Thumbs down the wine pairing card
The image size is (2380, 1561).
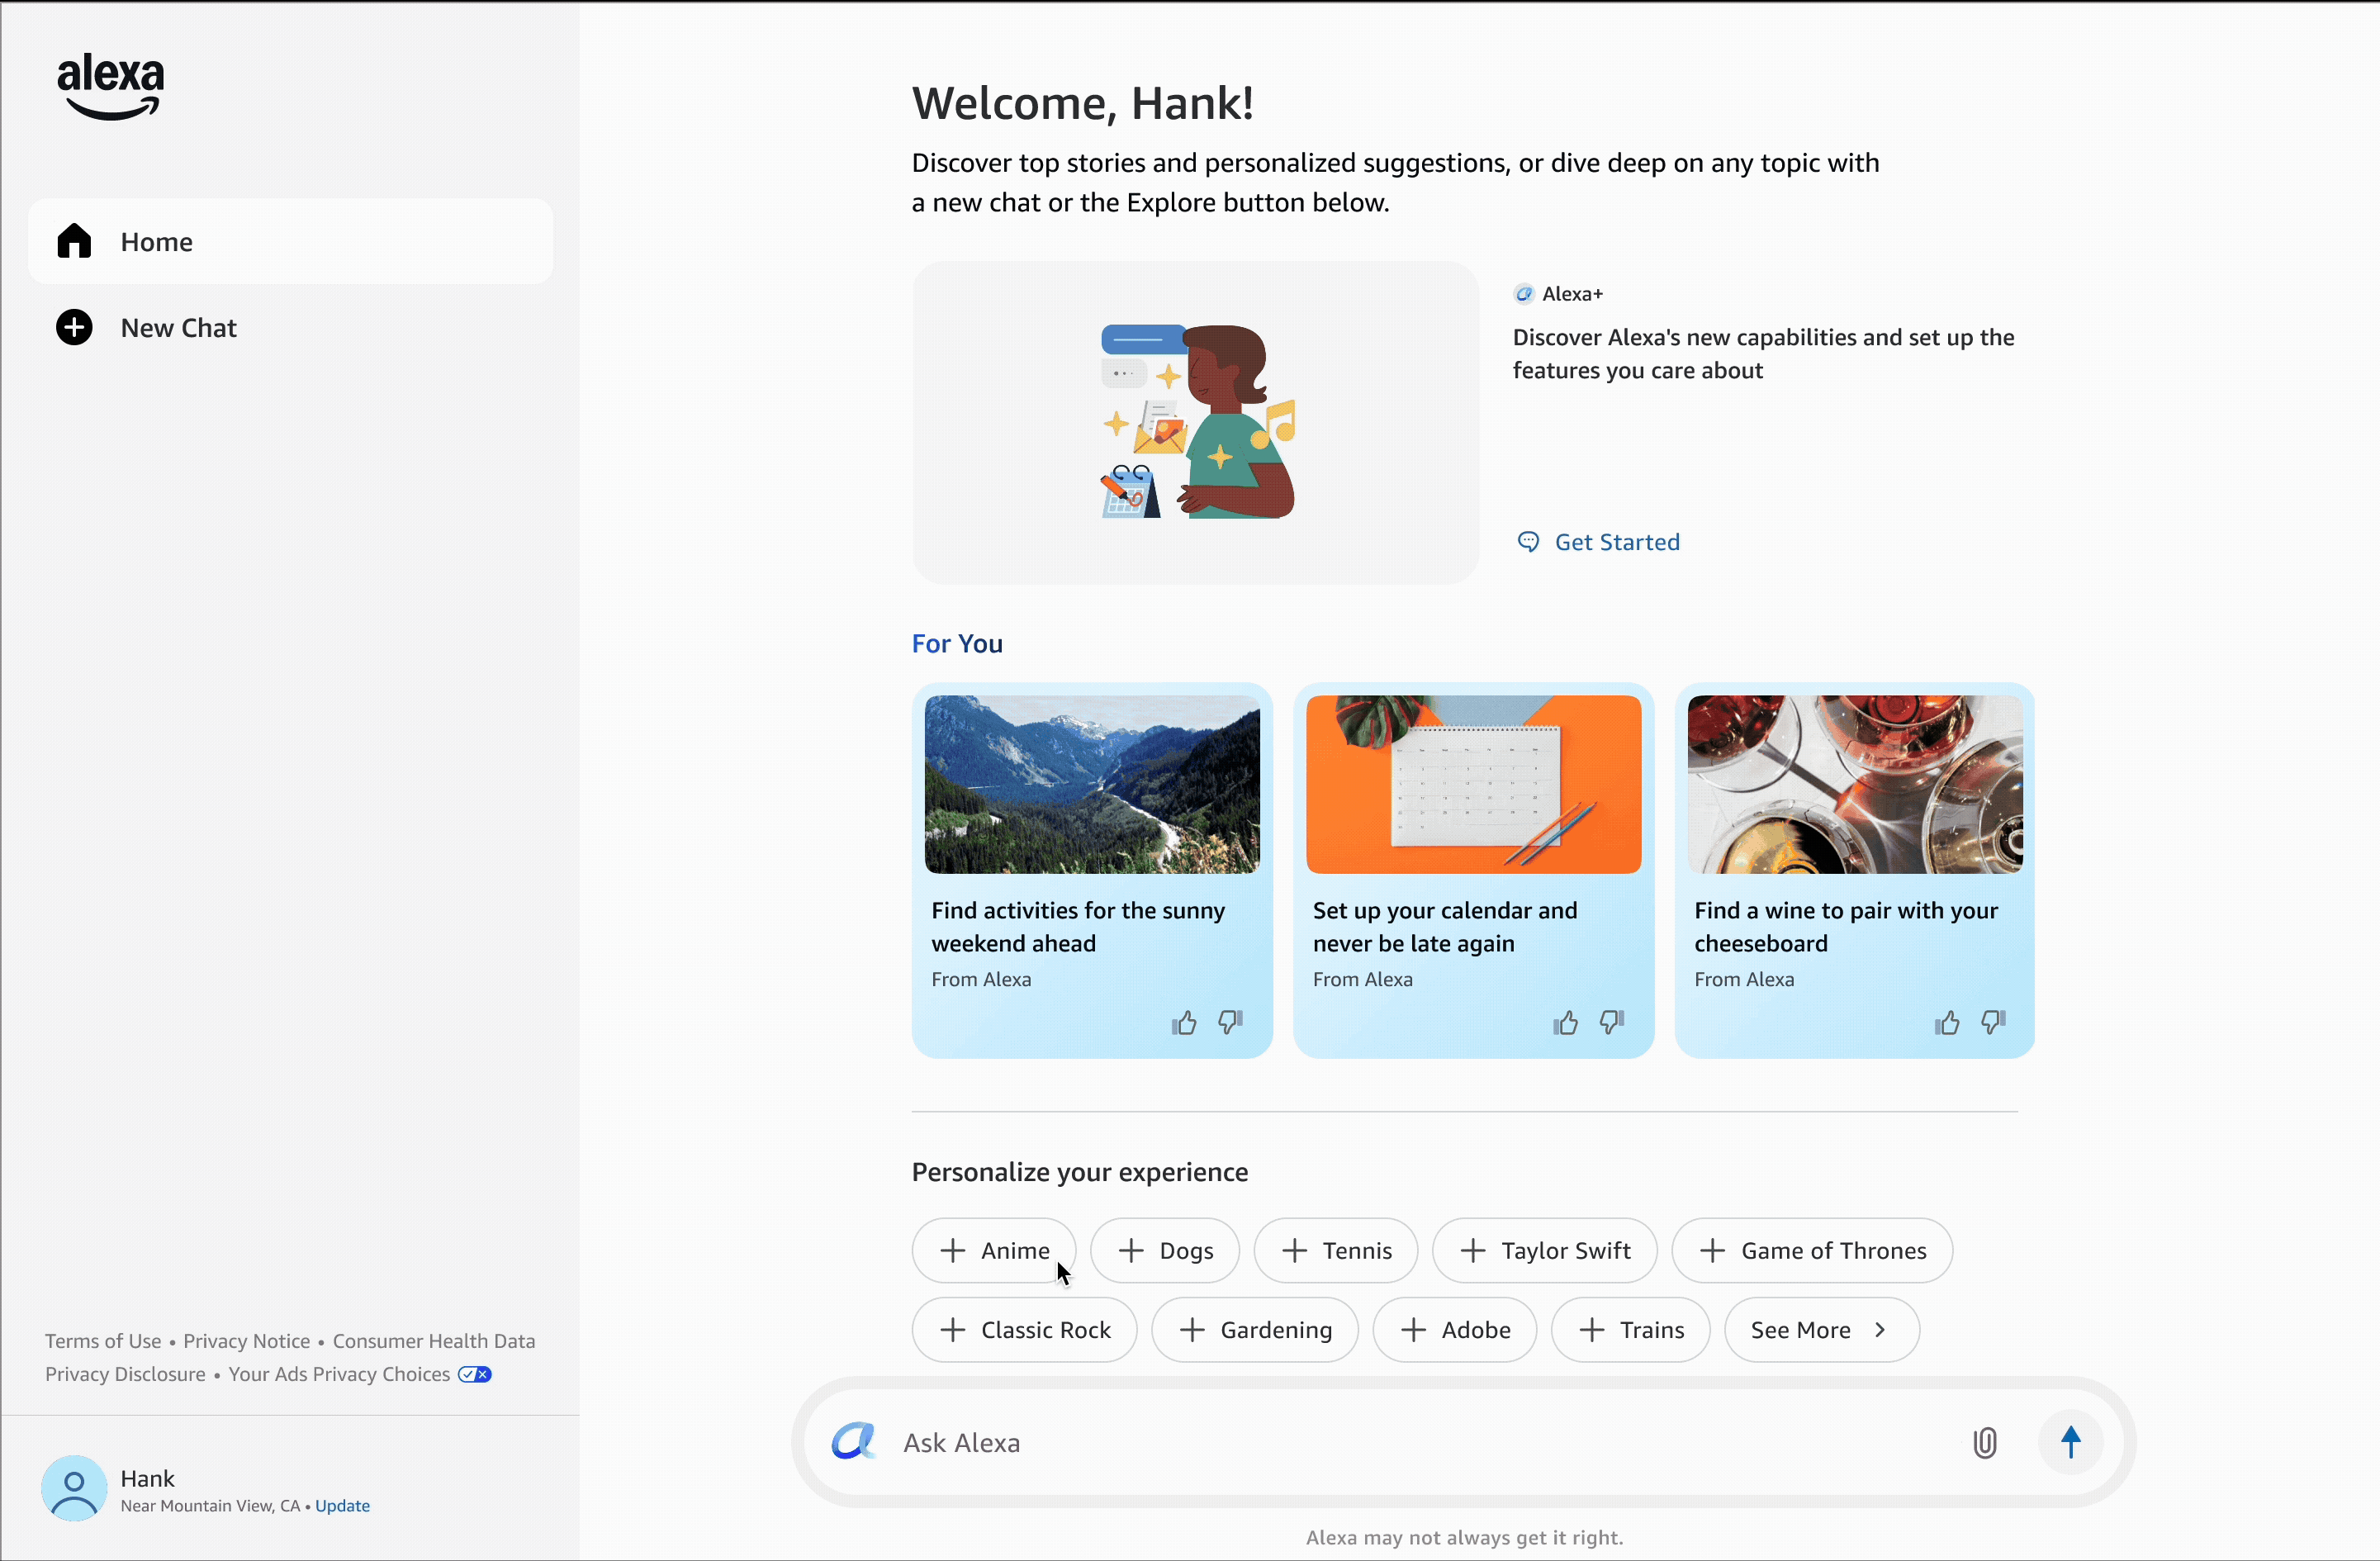point(1993,1022)
